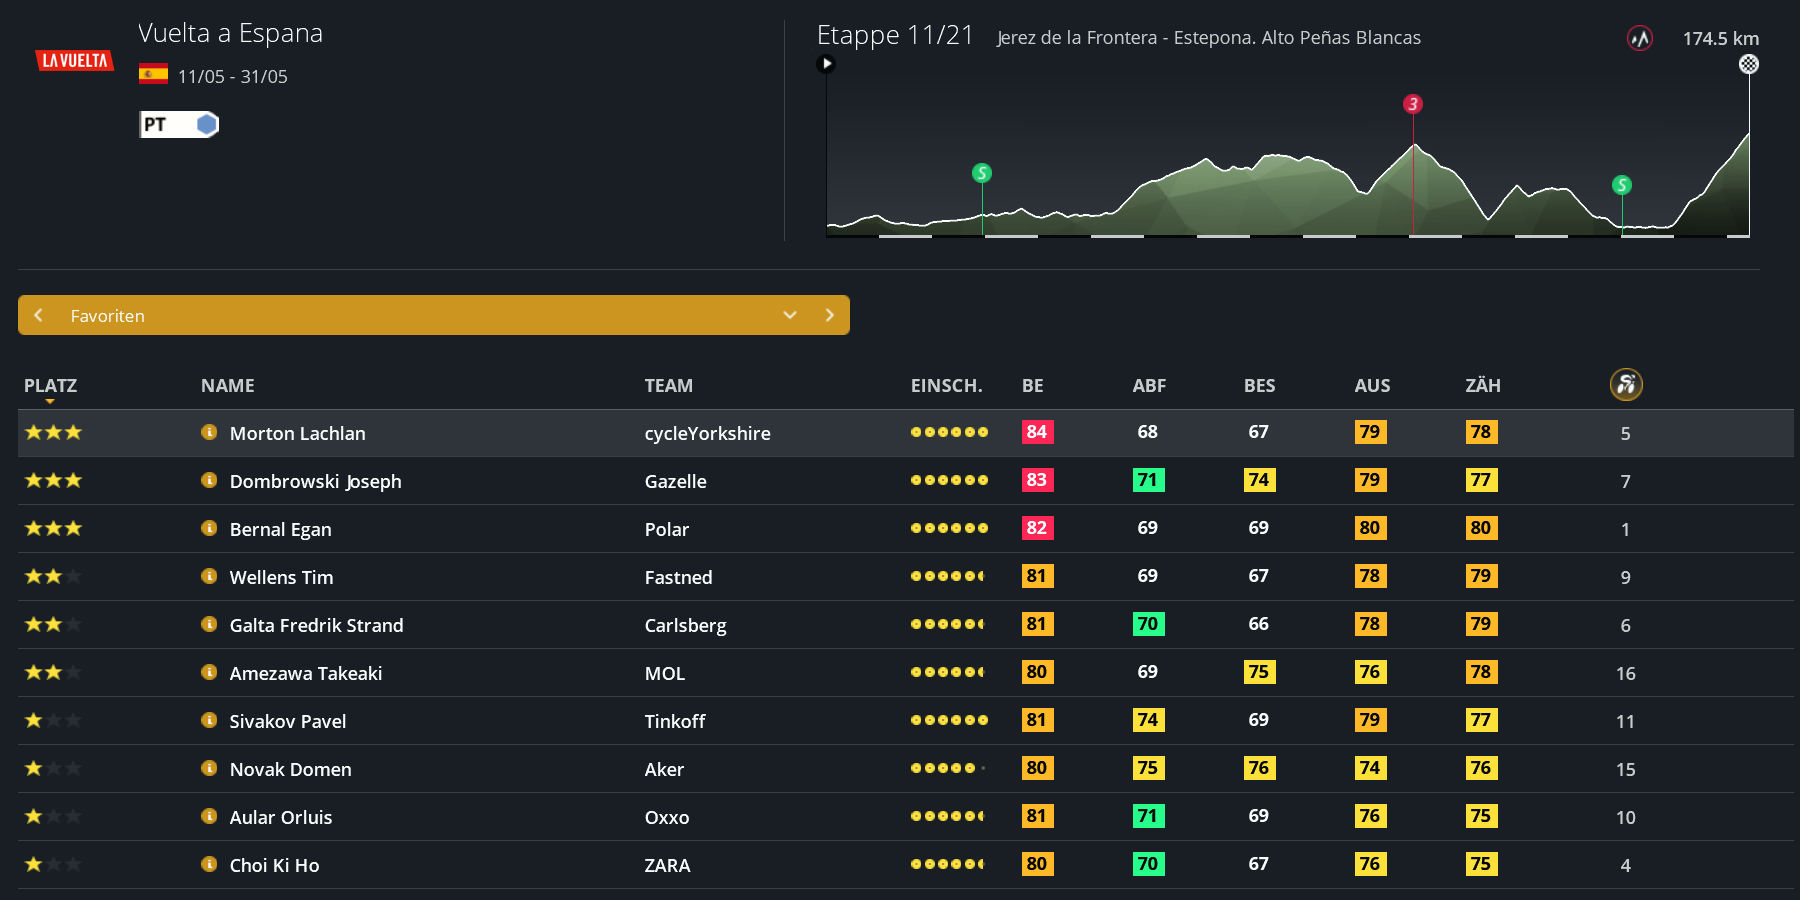The image size is (1800, 900).
Task: Open info icon next to Bernal Egan
Action: coord(209,528)
